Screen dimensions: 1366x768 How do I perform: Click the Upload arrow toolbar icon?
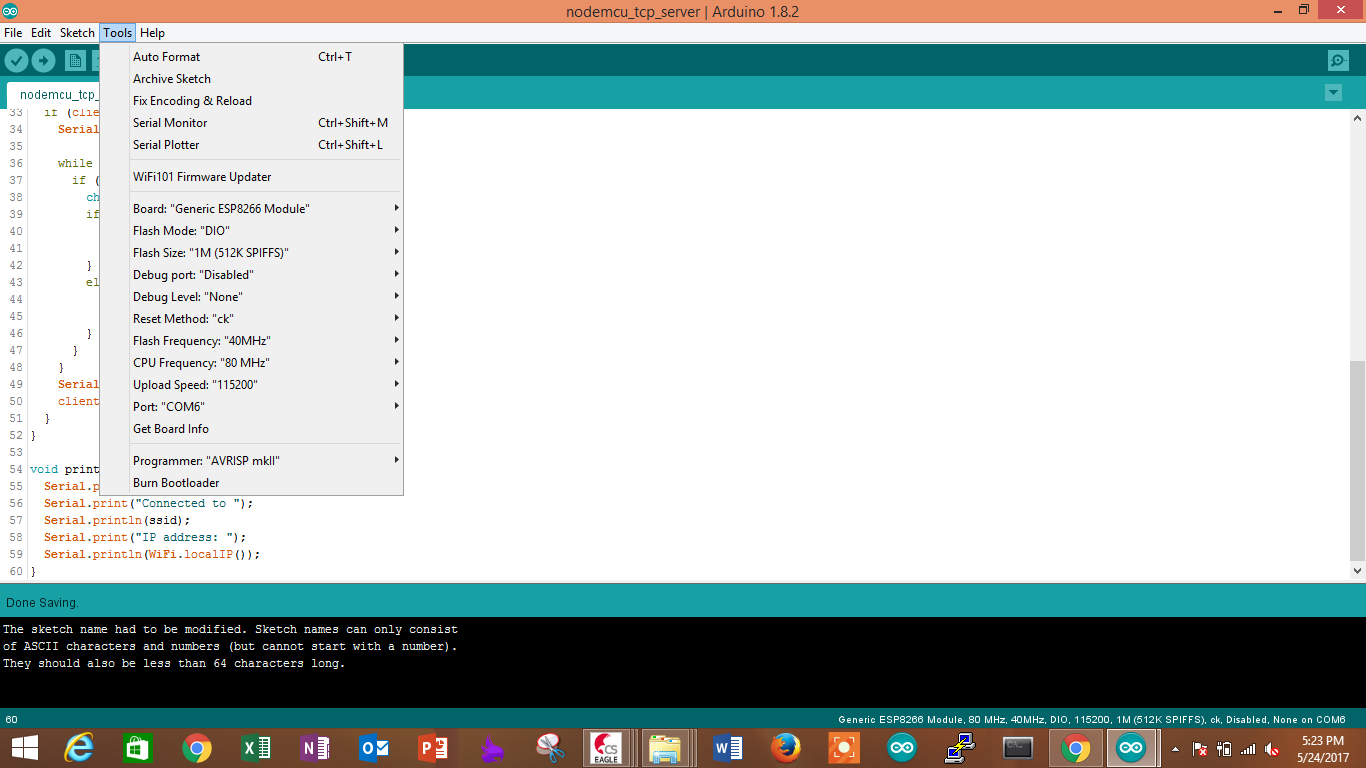pos(43,61)
